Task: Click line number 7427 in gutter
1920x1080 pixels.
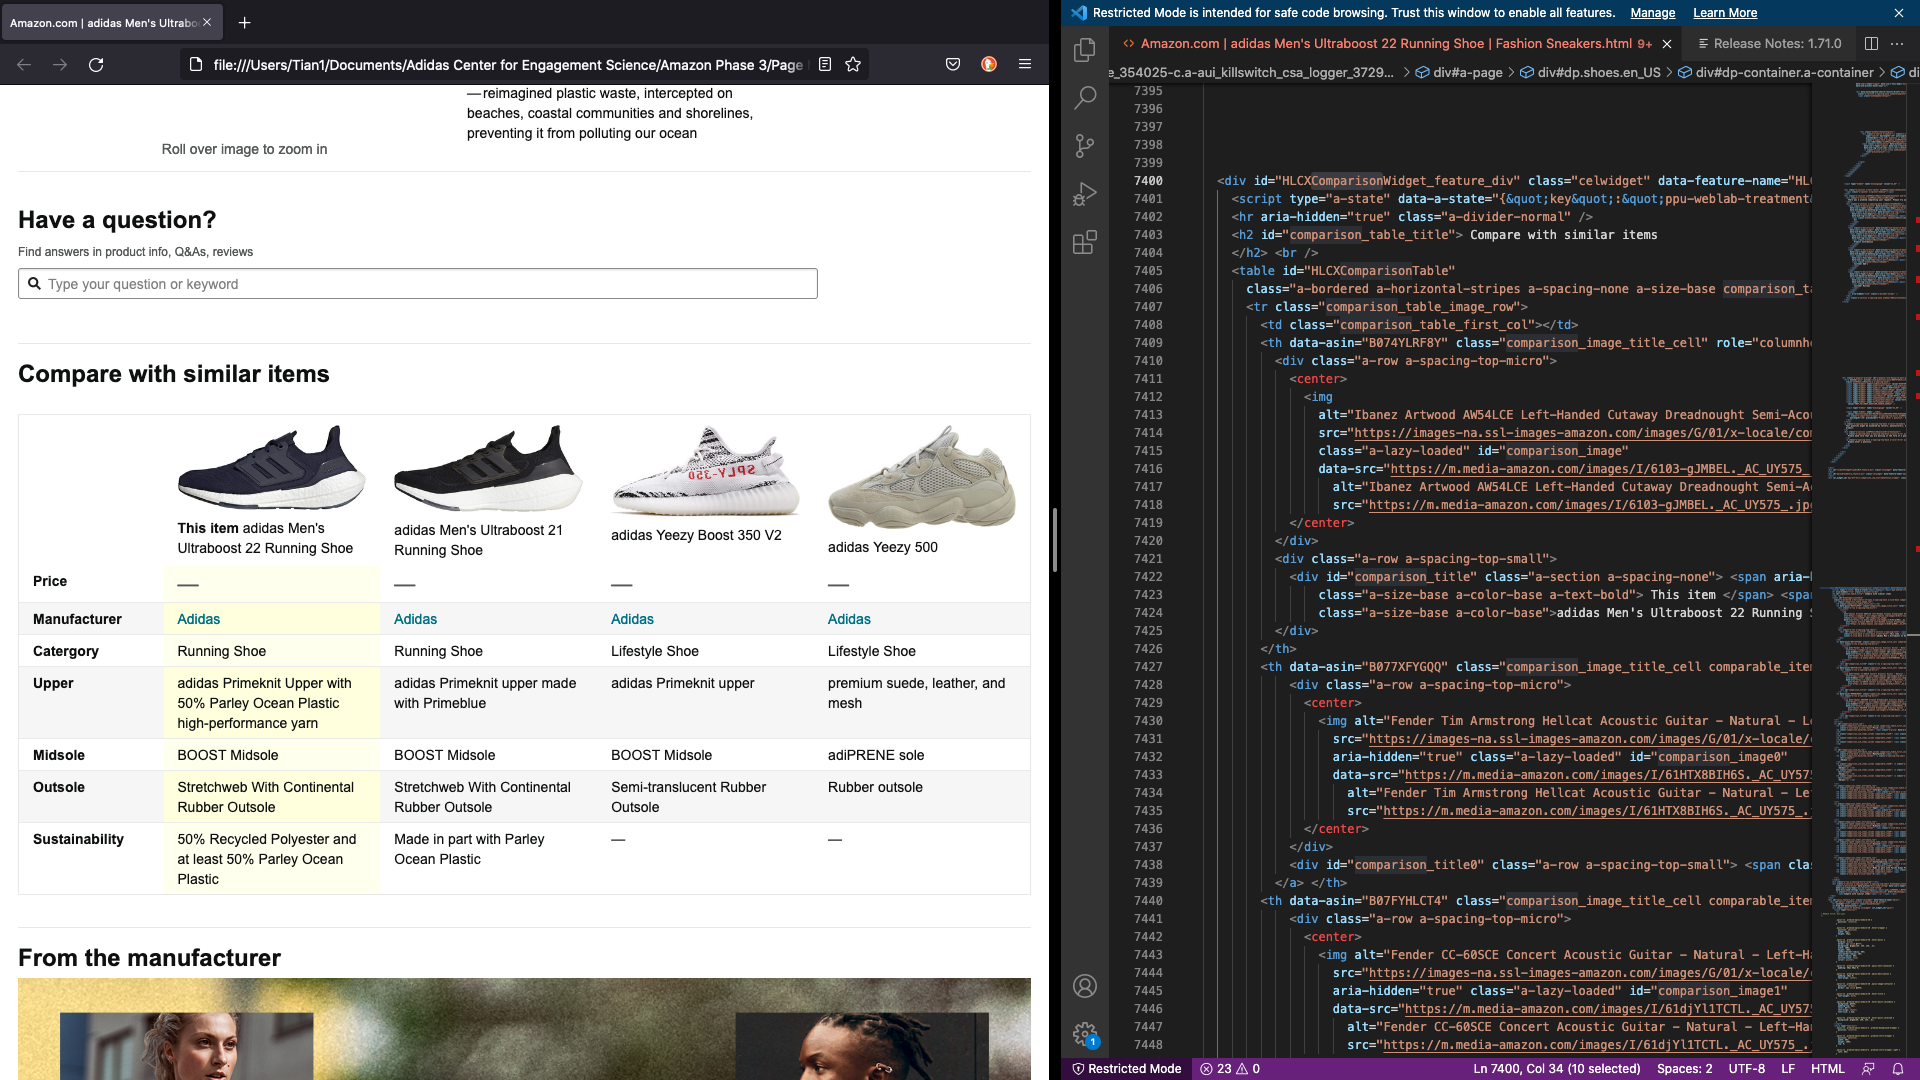Action: click(1148, 667)
